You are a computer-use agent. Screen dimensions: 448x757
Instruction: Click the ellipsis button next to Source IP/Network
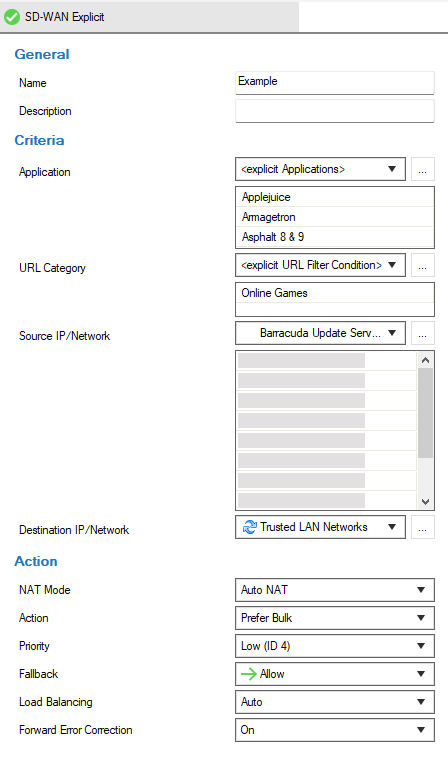(422, 333)
